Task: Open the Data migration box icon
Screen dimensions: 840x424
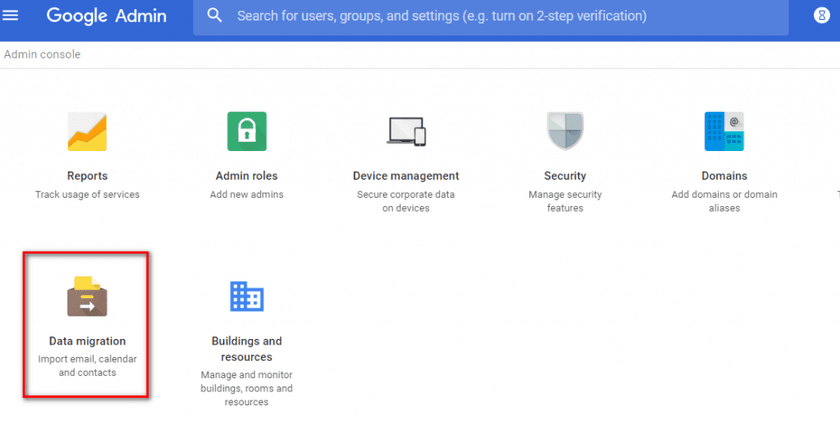Action: [x=87, y=297]
